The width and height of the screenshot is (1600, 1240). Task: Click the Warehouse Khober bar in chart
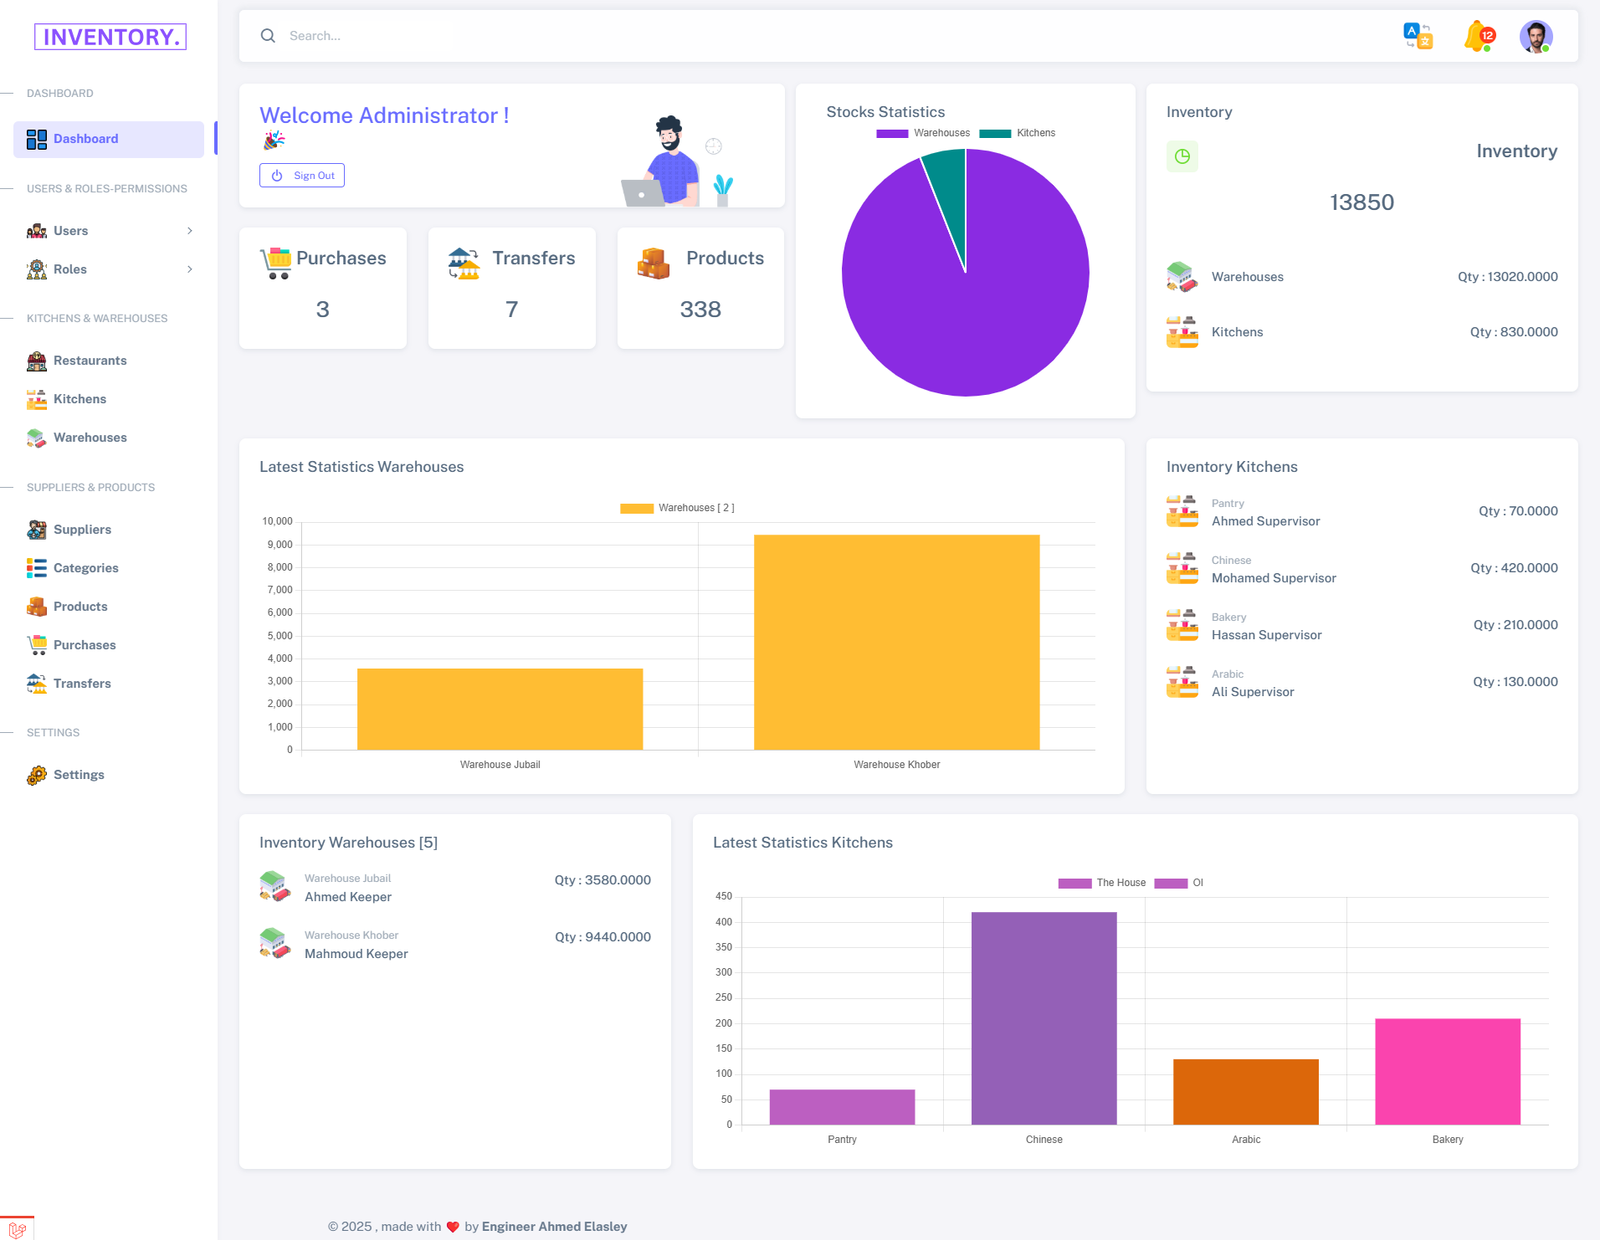(896, 642)
